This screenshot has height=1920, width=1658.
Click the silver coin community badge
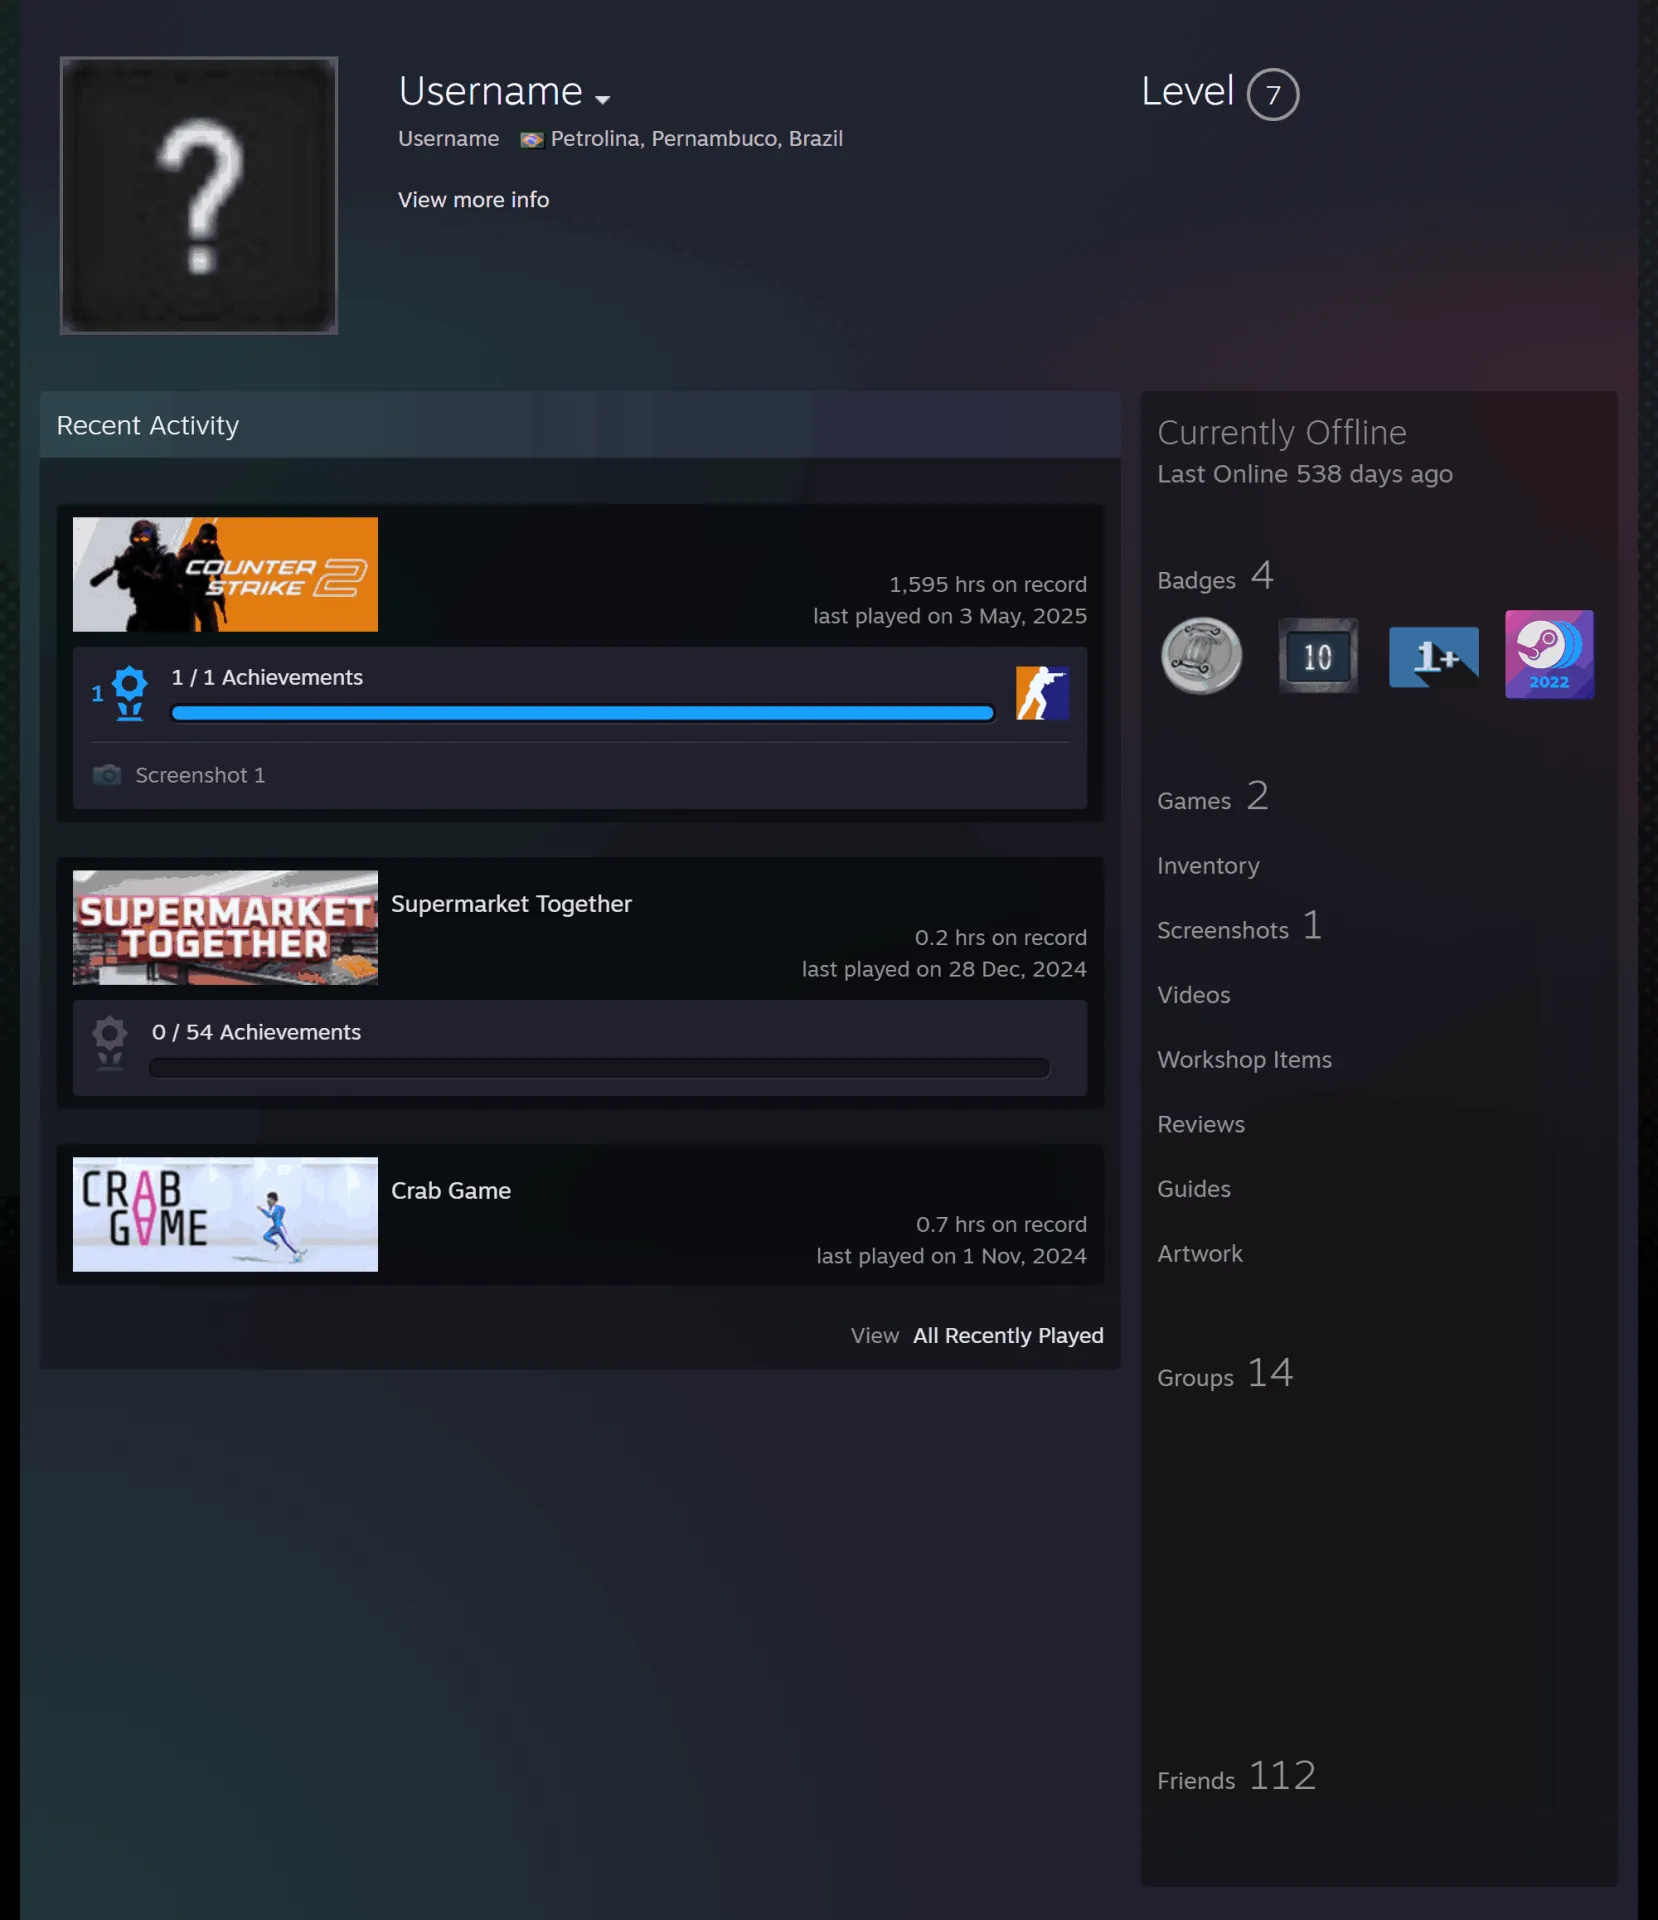pyautogui.click(x=1202, y=656)
